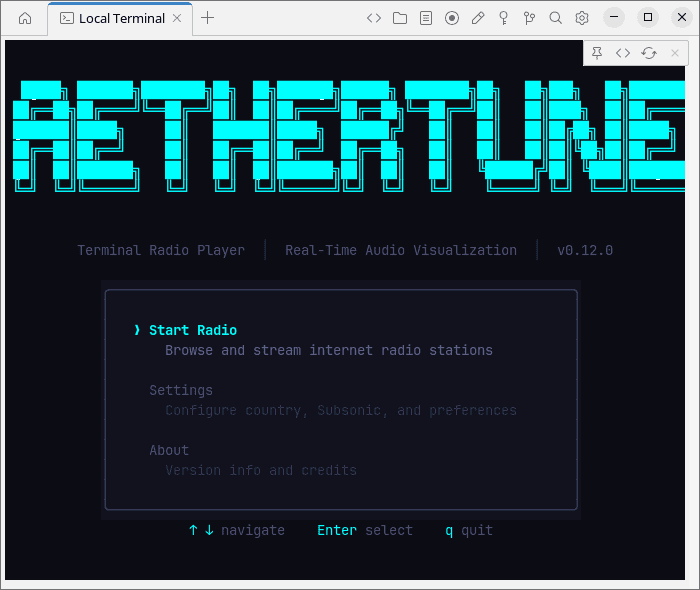This screenshot has width=700, height=590.
Task: Maximize the terminal window
Action: [648, 17]
